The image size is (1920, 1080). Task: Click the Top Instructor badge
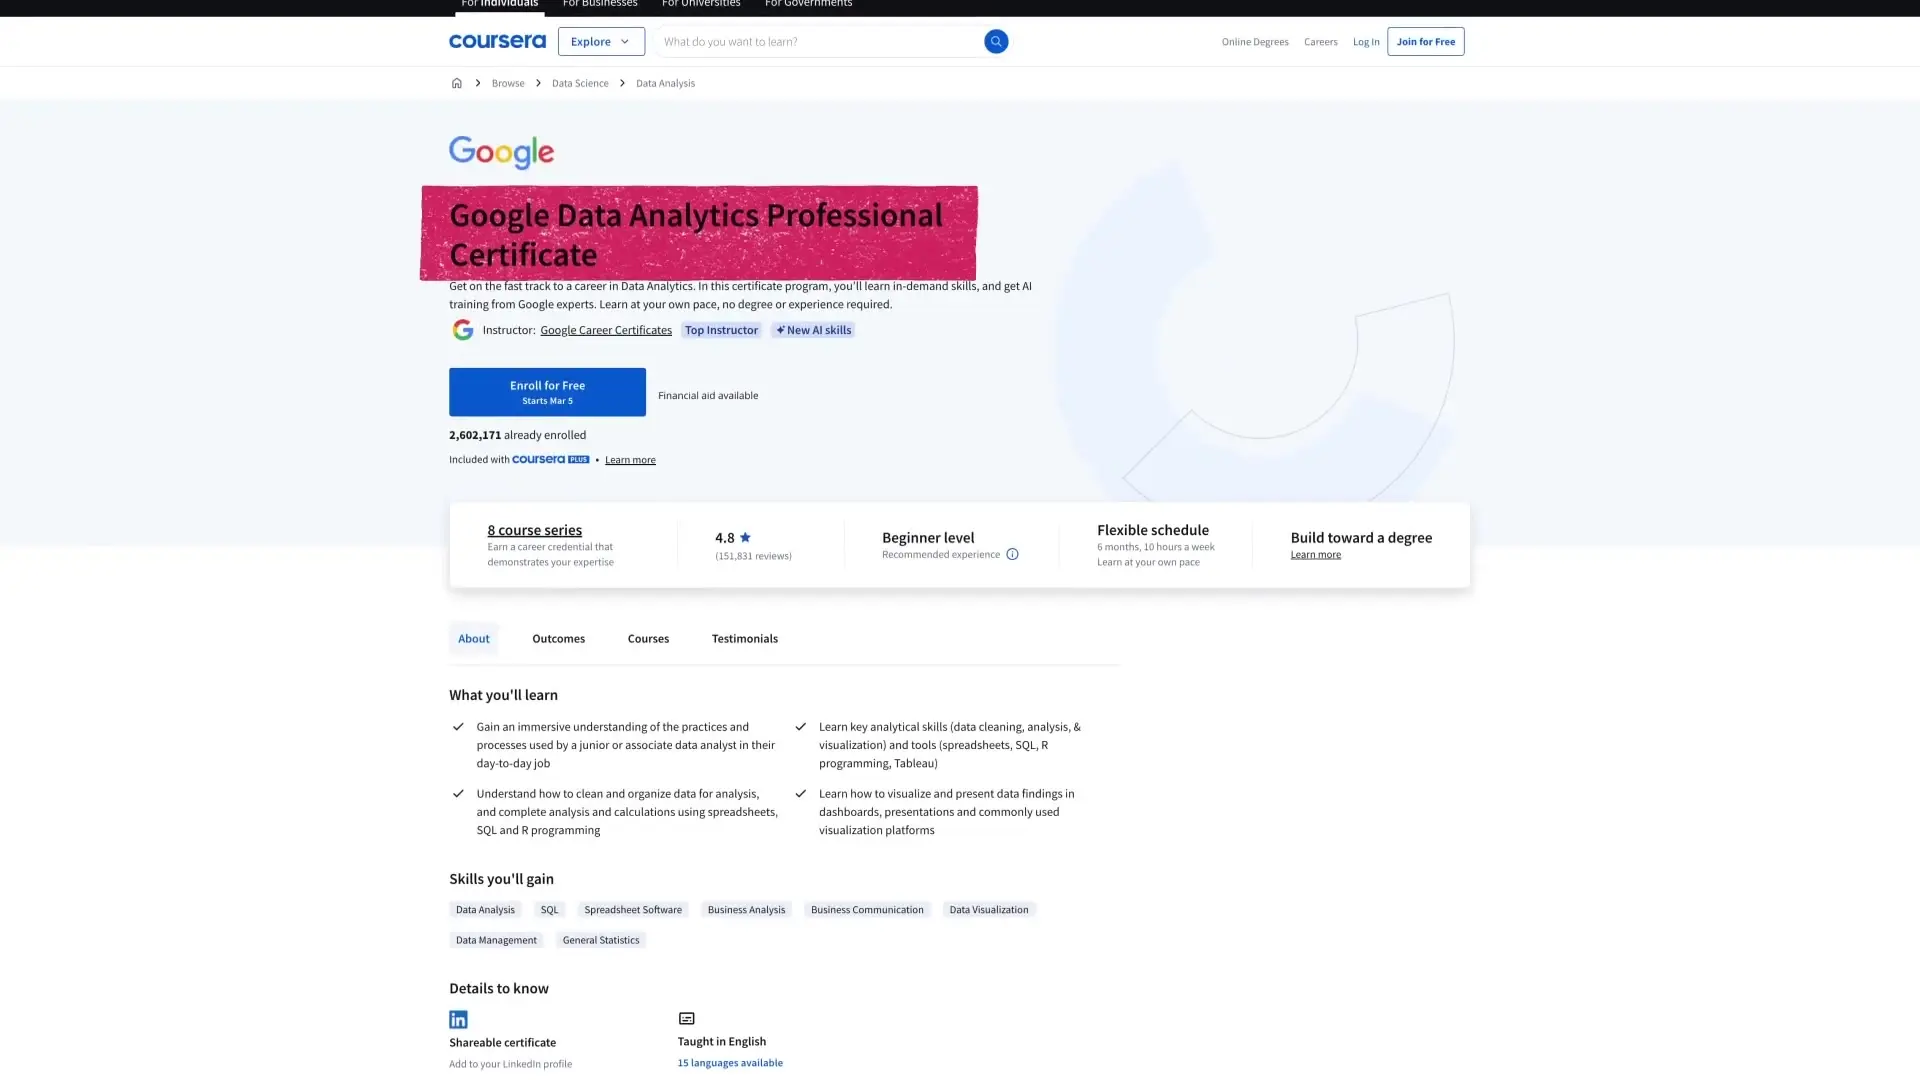(721, 330)
